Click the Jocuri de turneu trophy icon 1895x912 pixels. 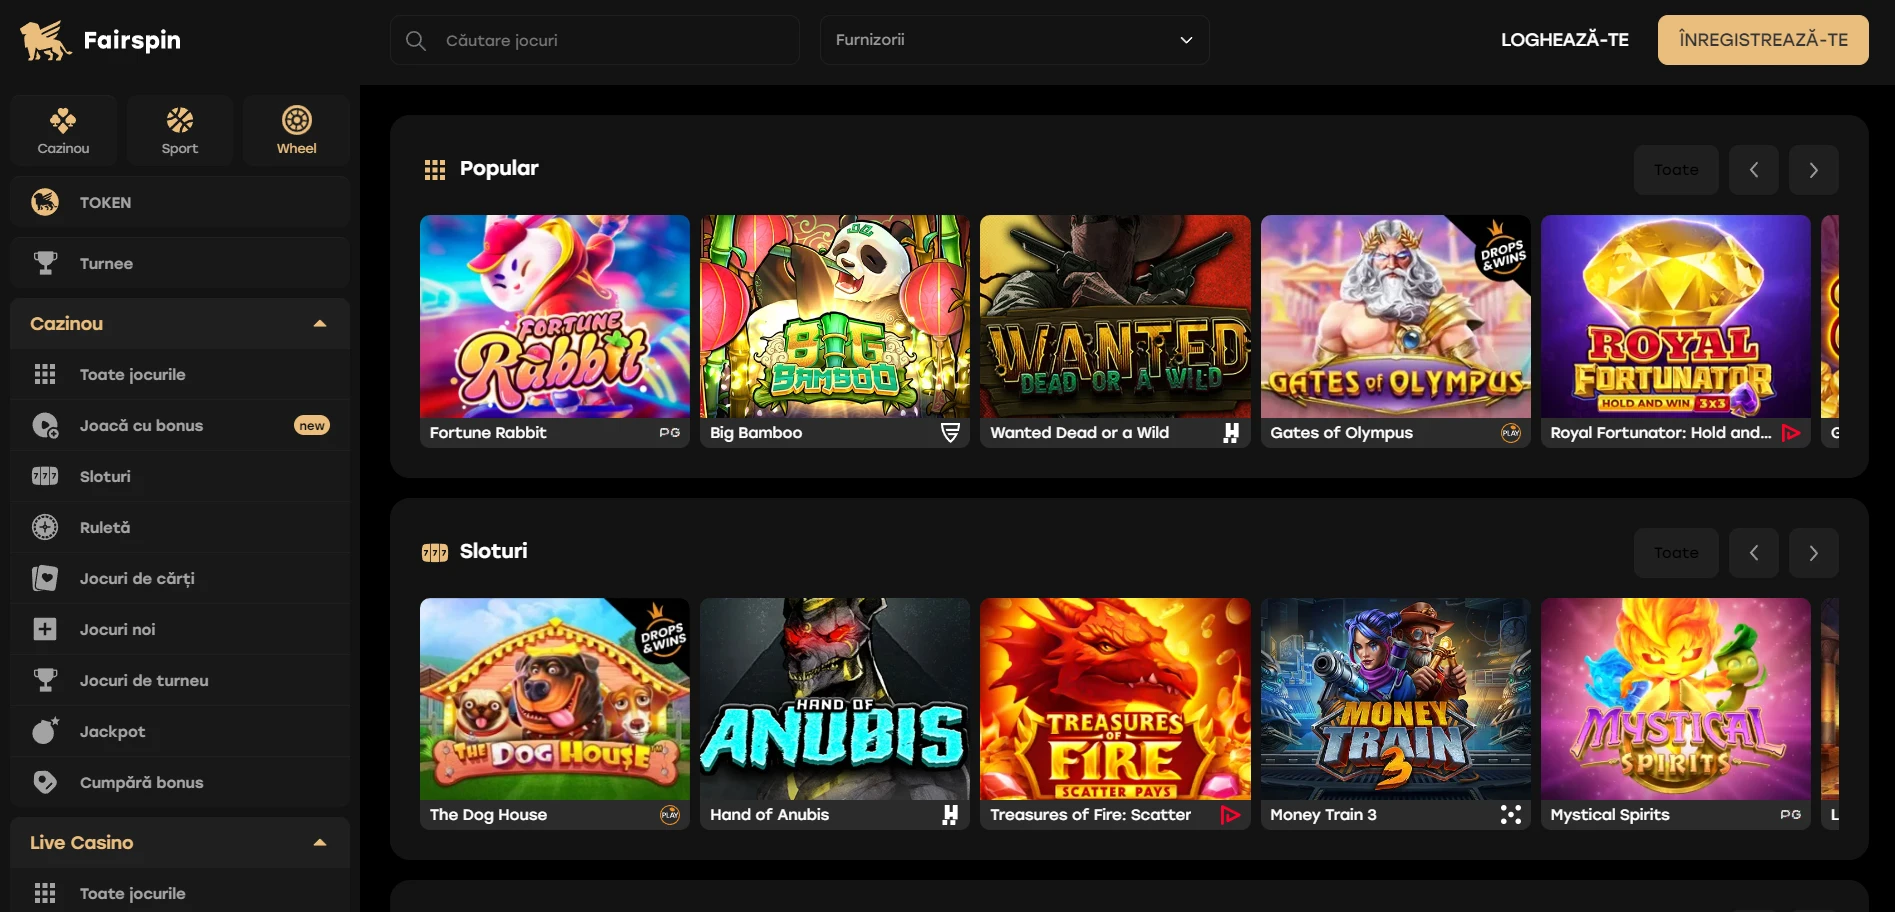pos(45,680)
